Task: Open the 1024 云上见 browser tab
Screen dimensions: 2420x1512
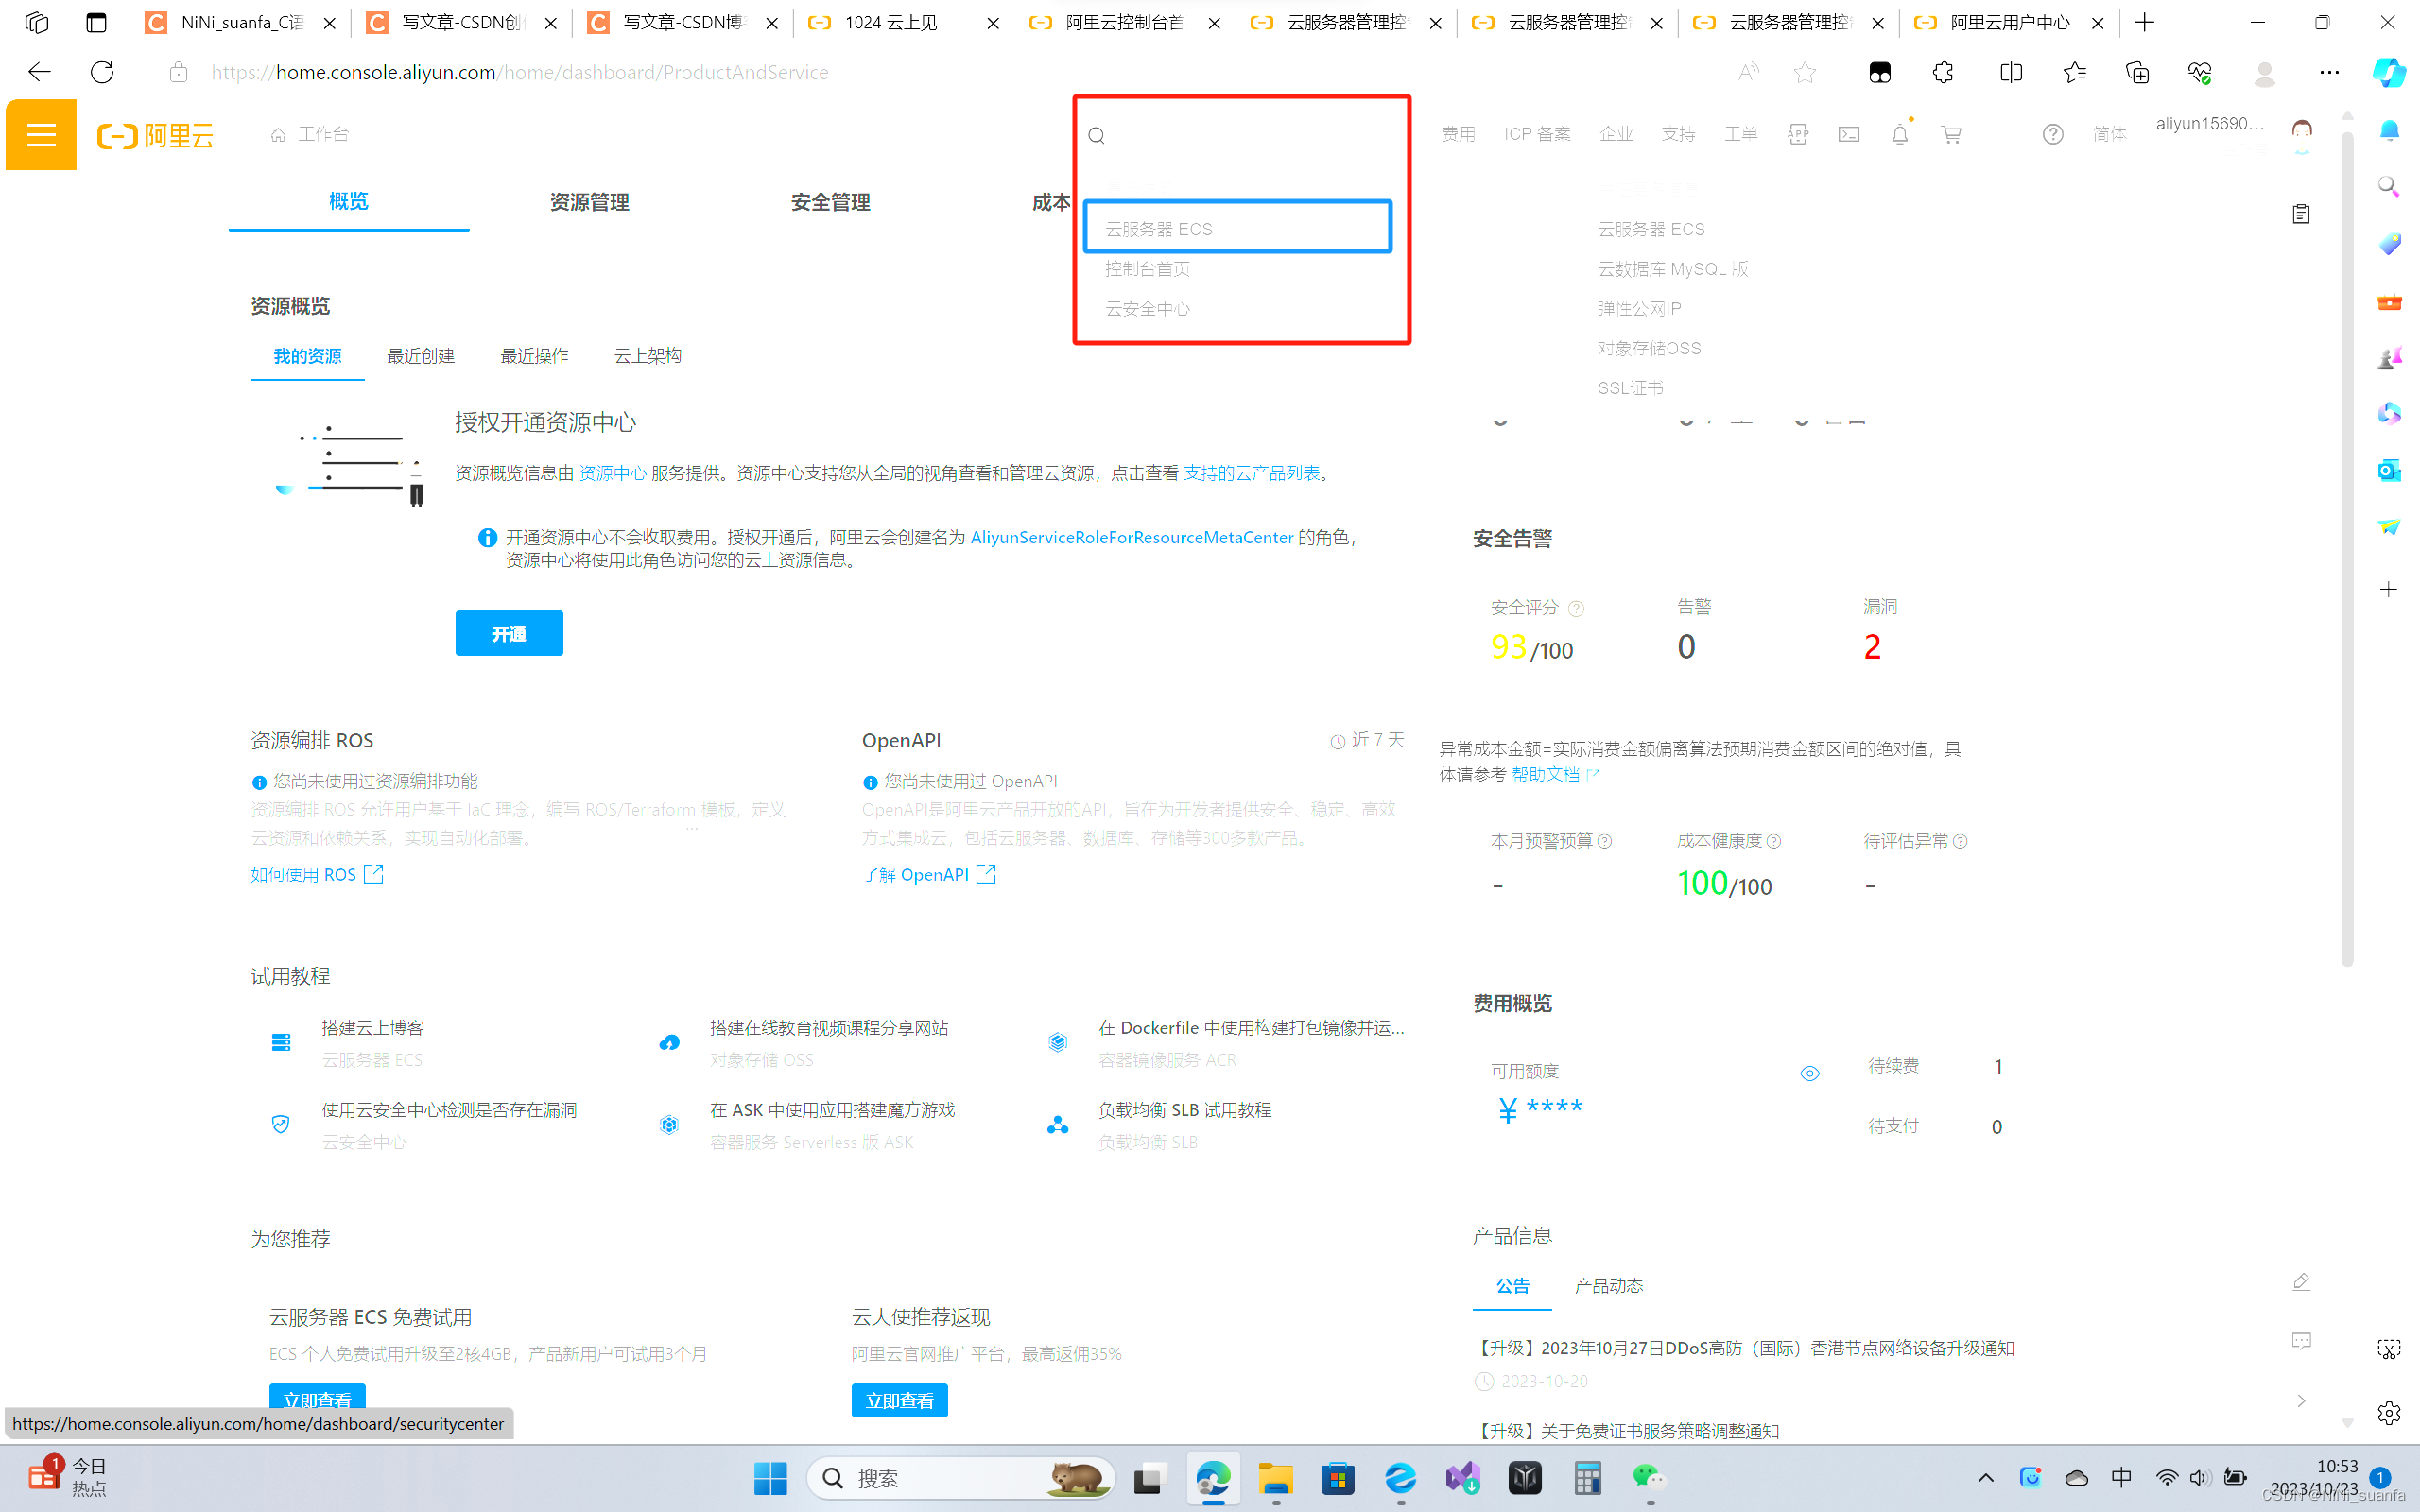Action: [904, 22]
